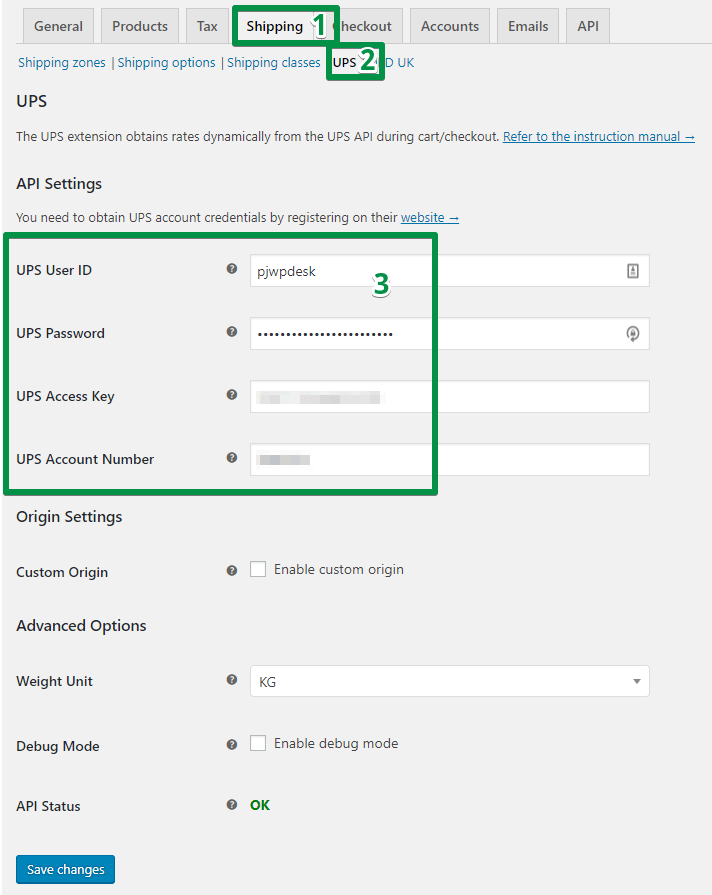Show help tooltip for API Status

click(232, 804)
